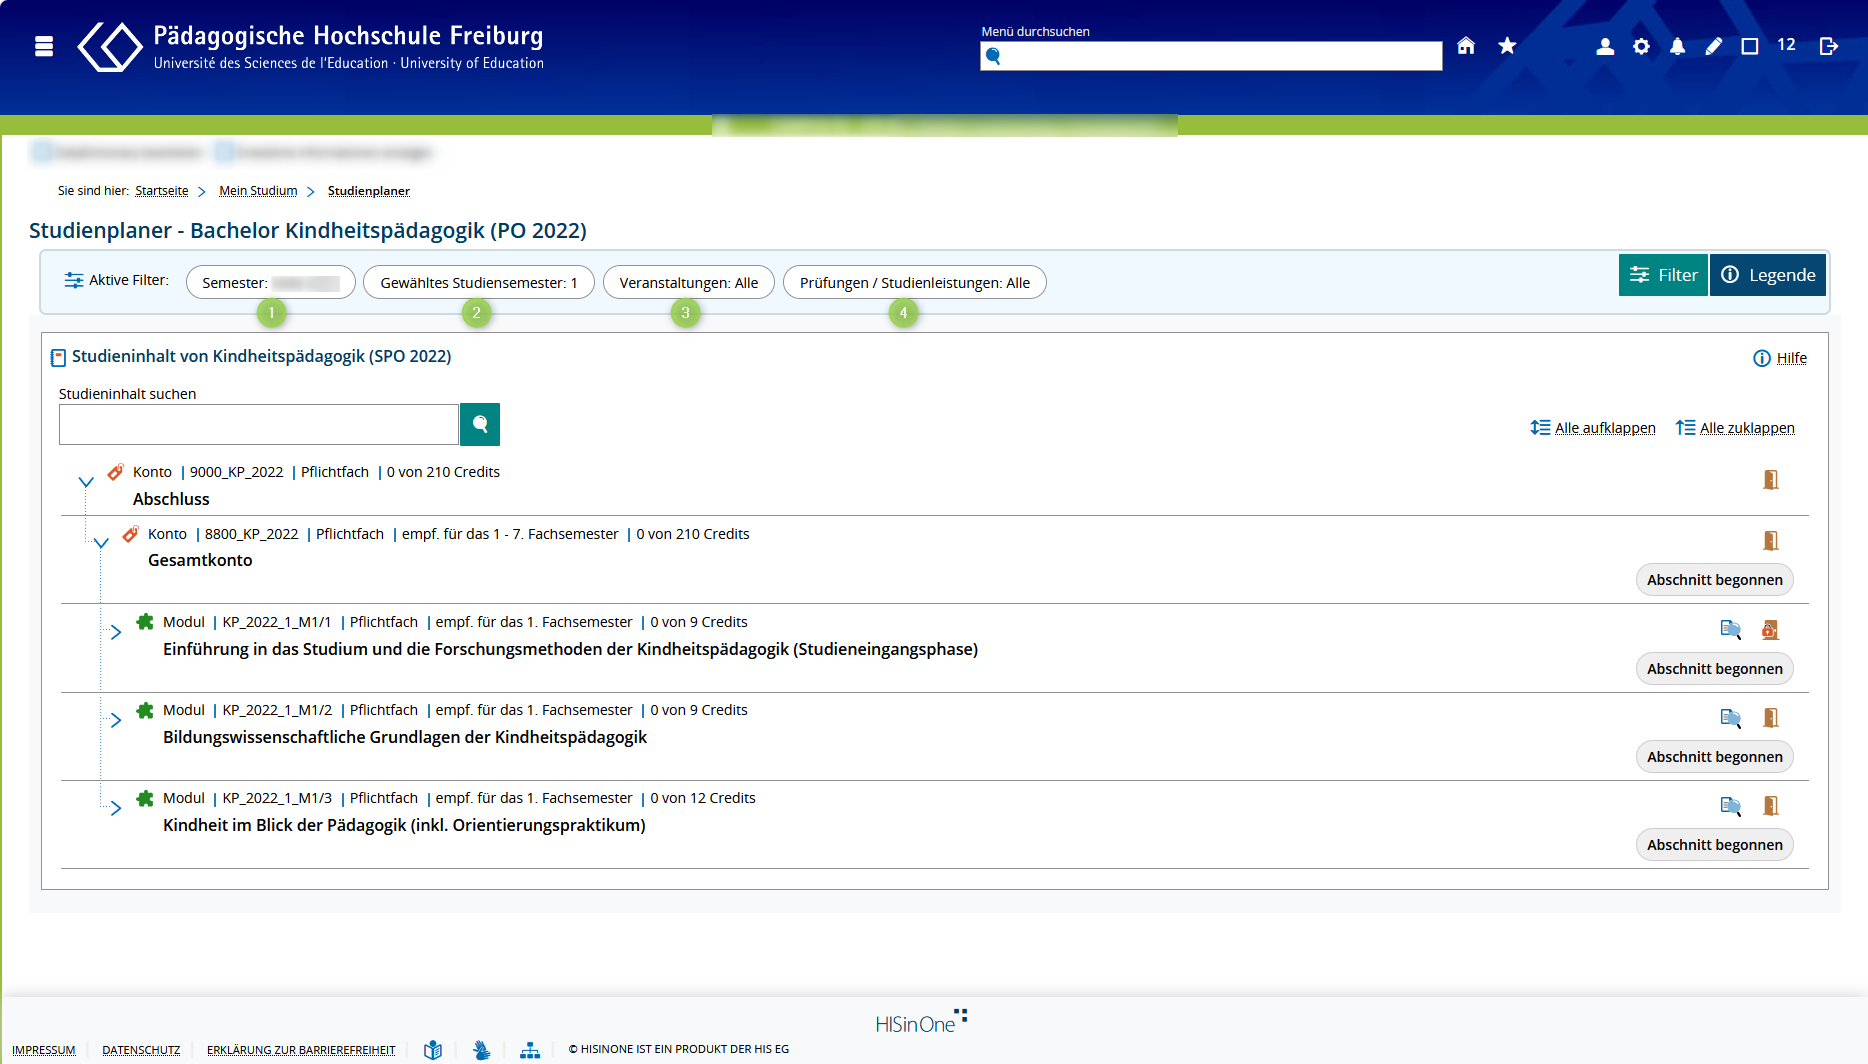Show details for module KP_2022_1_M1/2
Screen dimensions: 1868x1064
(x=1730, y=717)
